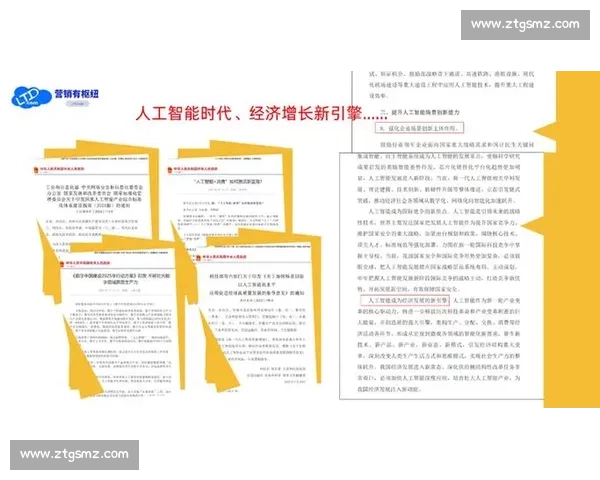Click the national emblem on the 工业和信息化部 document

pyautogui.click(x=36, y=170)
